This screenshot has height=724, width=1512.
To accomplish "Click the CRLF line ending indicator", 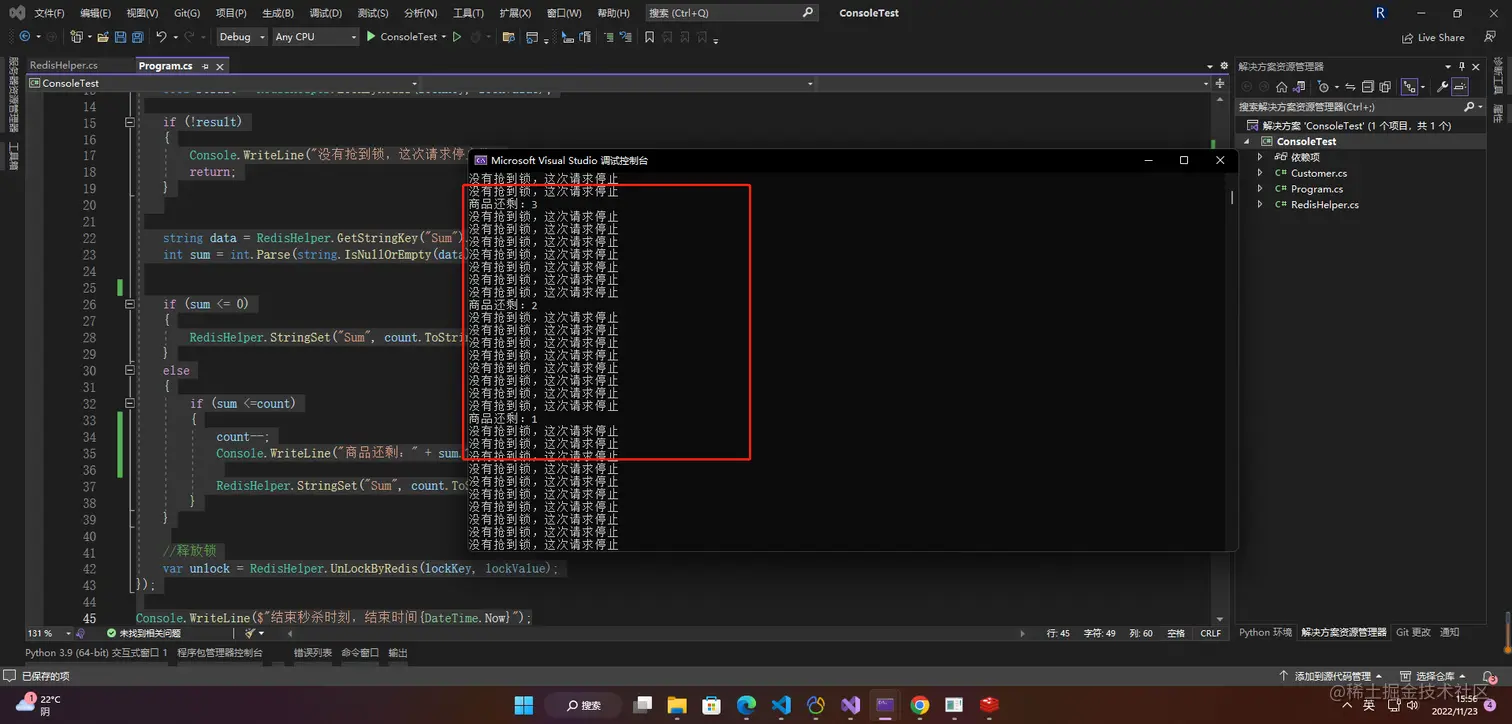I will click(x=1210, y=633).
